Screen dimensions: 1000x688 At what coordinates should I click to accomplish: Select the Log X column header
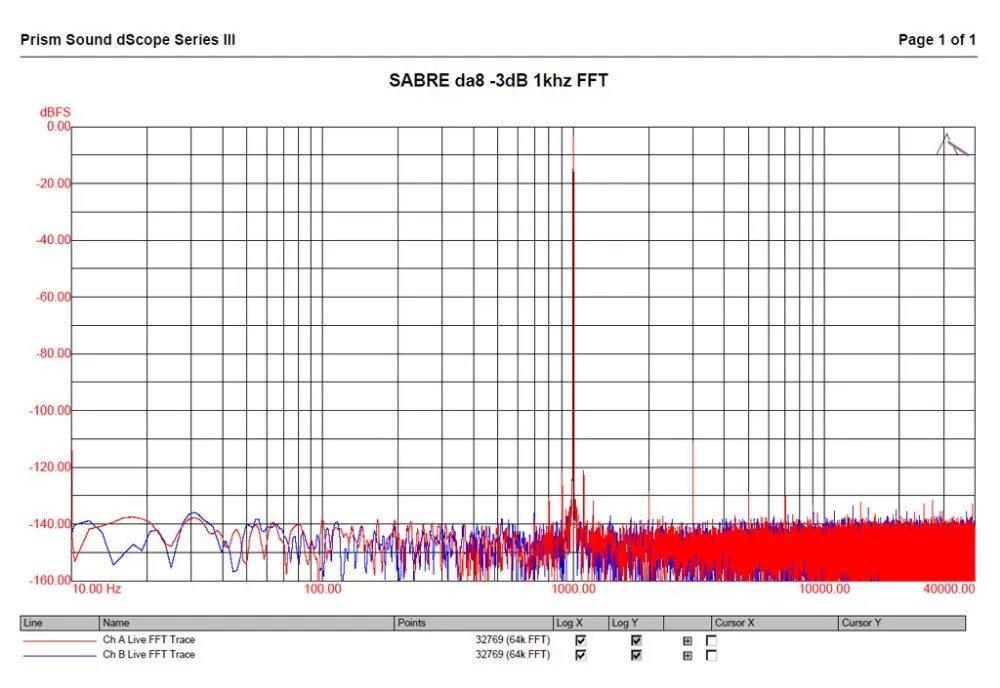tap(581, 623)
